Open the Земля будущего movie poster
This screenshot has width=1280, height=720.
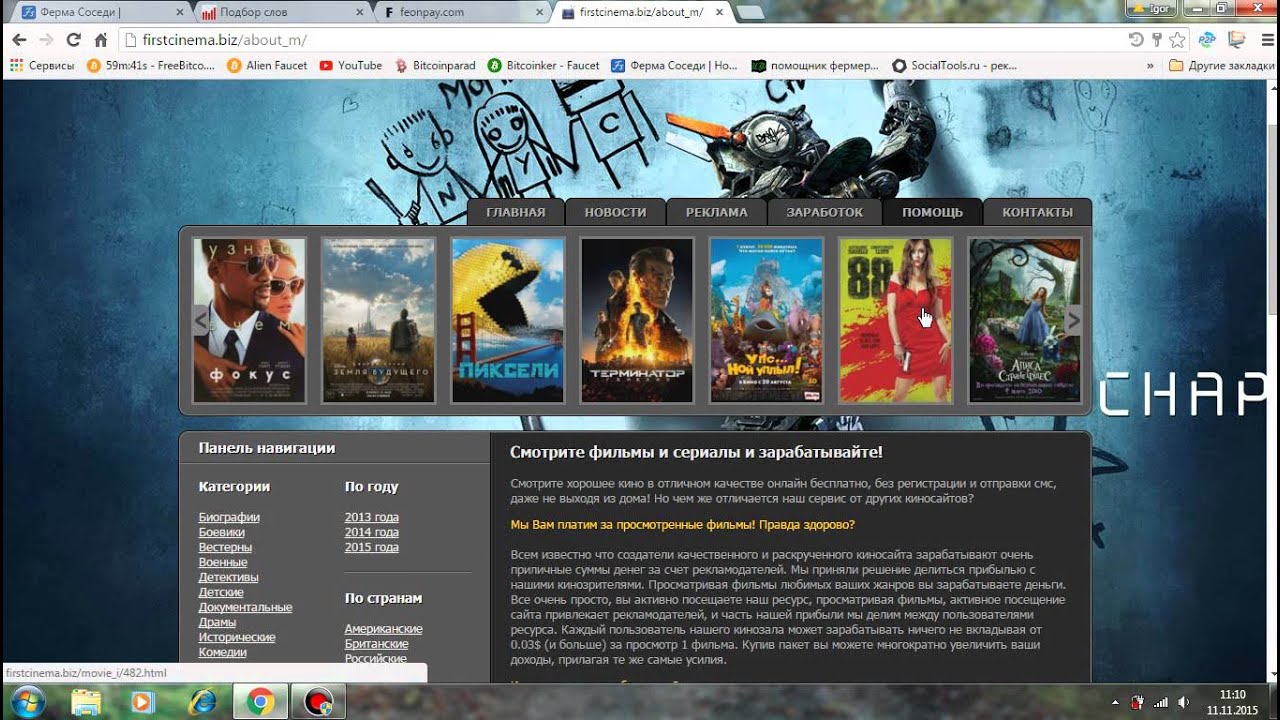coord(379,320)
